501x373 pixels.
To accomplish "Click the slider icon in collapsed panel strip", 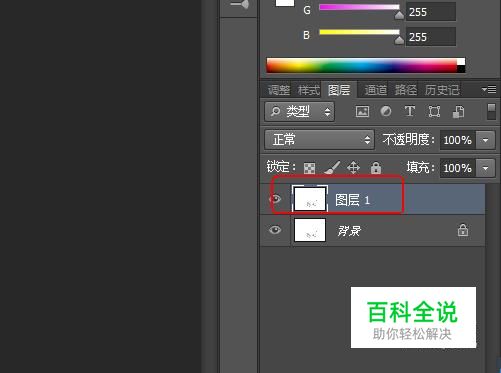I will click(x=240, y=4).
